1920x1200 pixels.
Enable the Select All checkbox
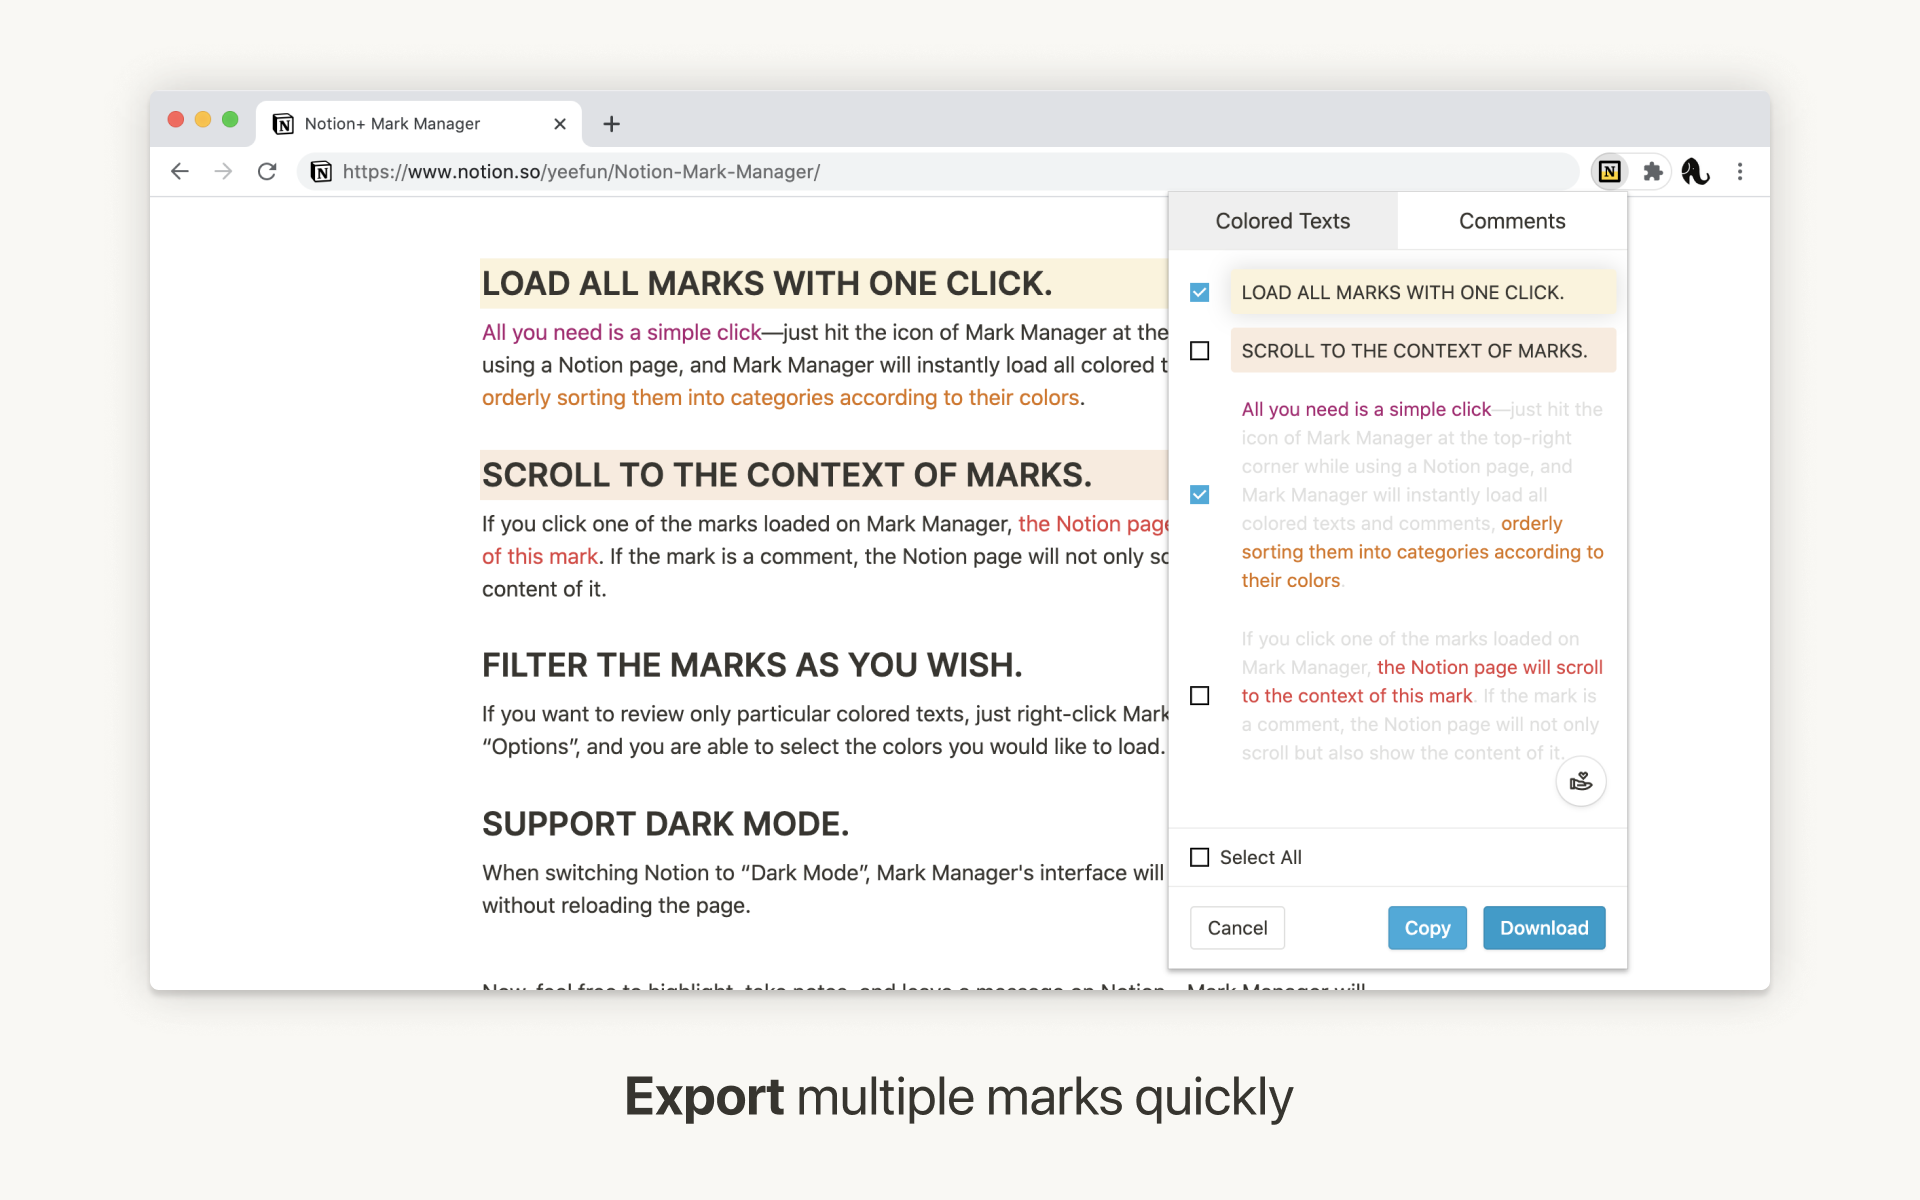pos(1198,856)
